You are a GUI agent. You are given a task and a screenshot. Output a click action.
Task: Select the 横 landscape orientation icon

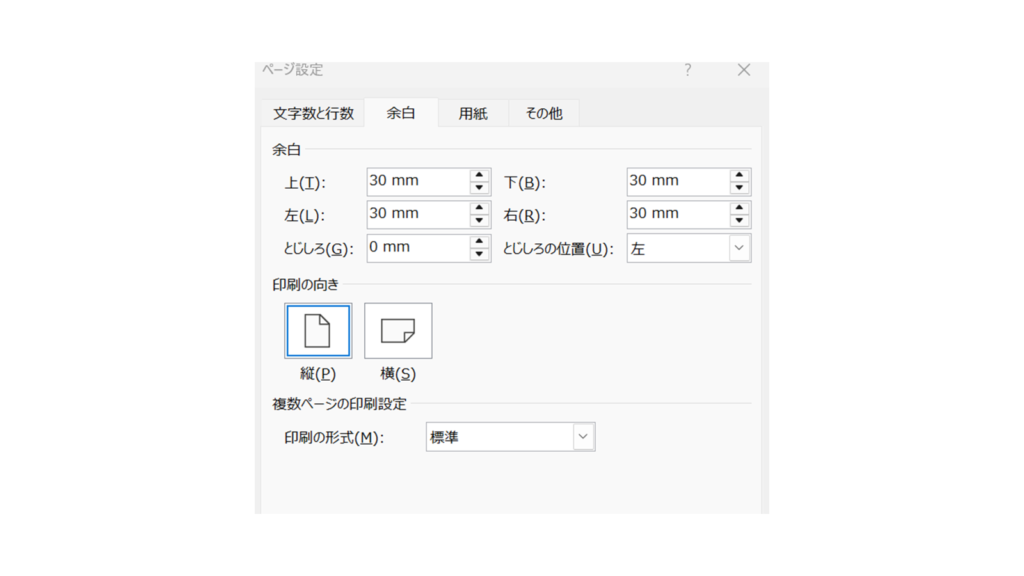[x=398, y=331]
